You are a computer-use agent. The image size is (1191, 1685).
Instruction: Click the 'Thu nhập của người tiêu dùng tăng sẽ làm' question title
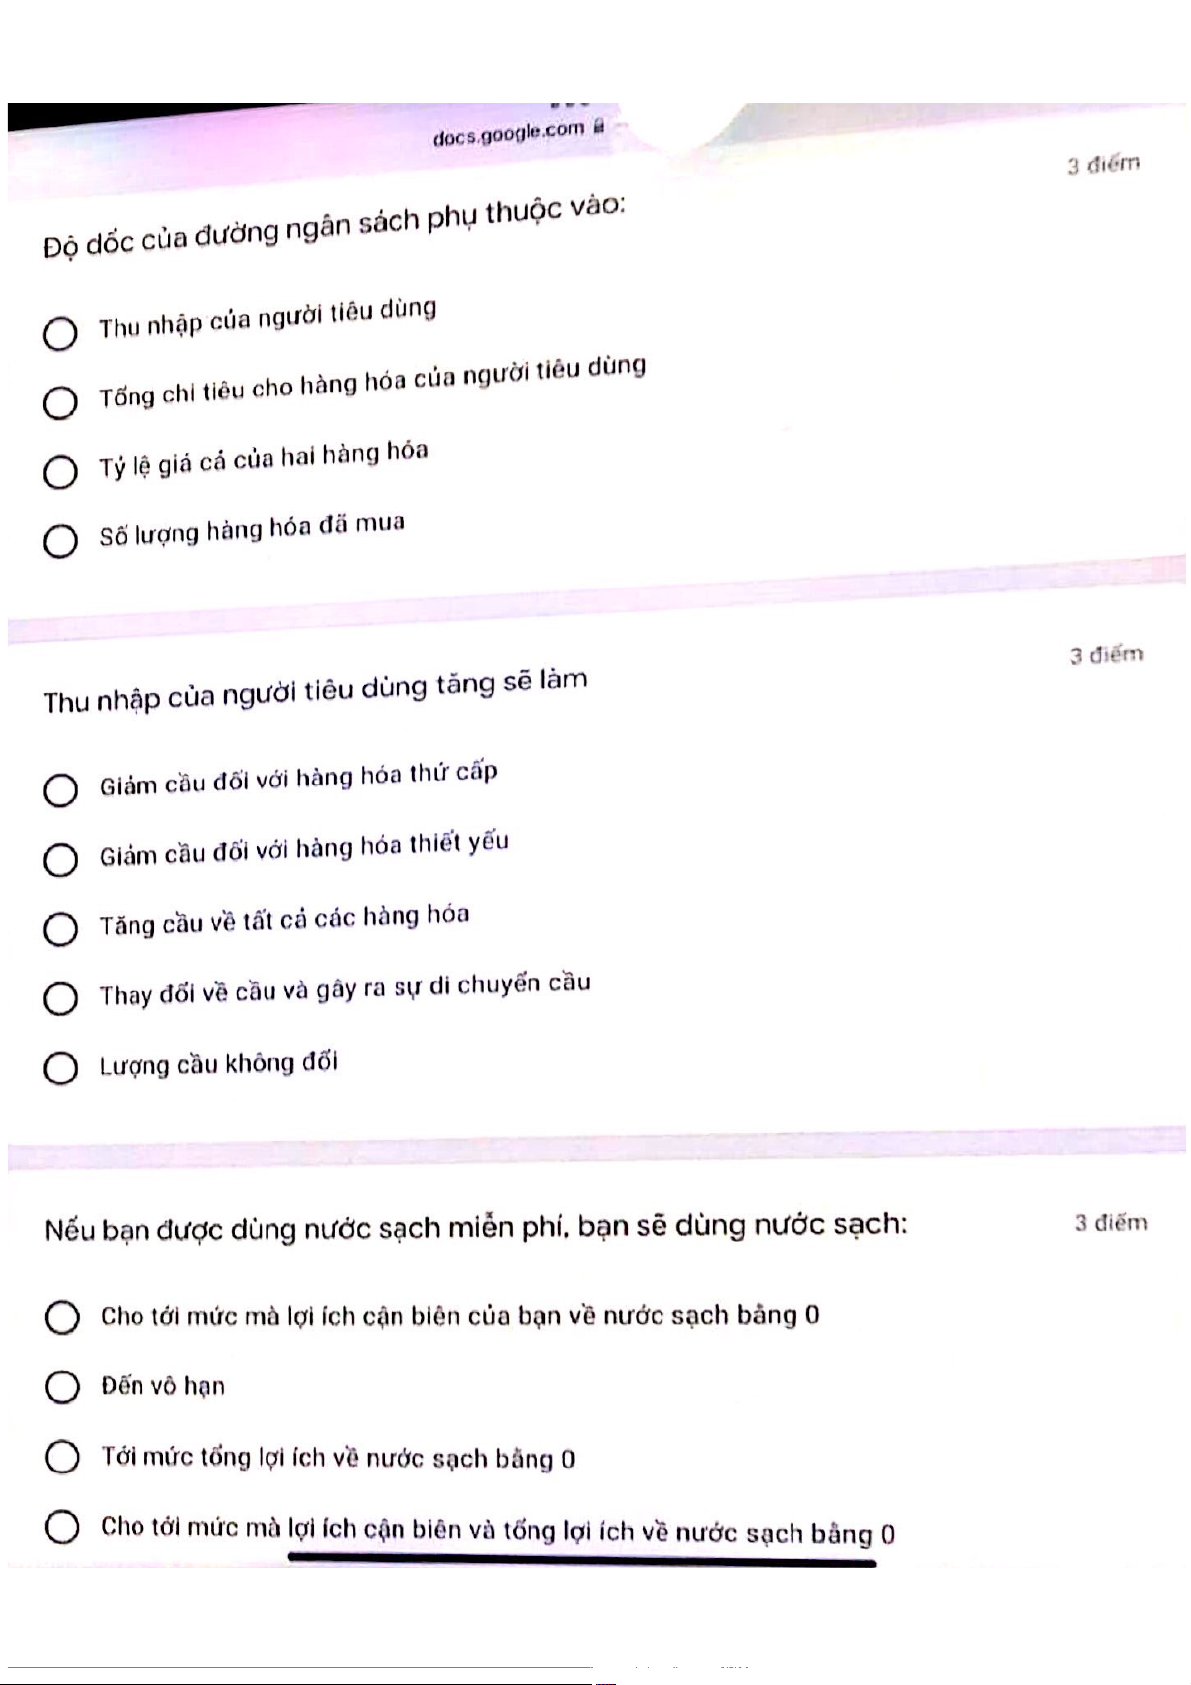coord(315,691)
